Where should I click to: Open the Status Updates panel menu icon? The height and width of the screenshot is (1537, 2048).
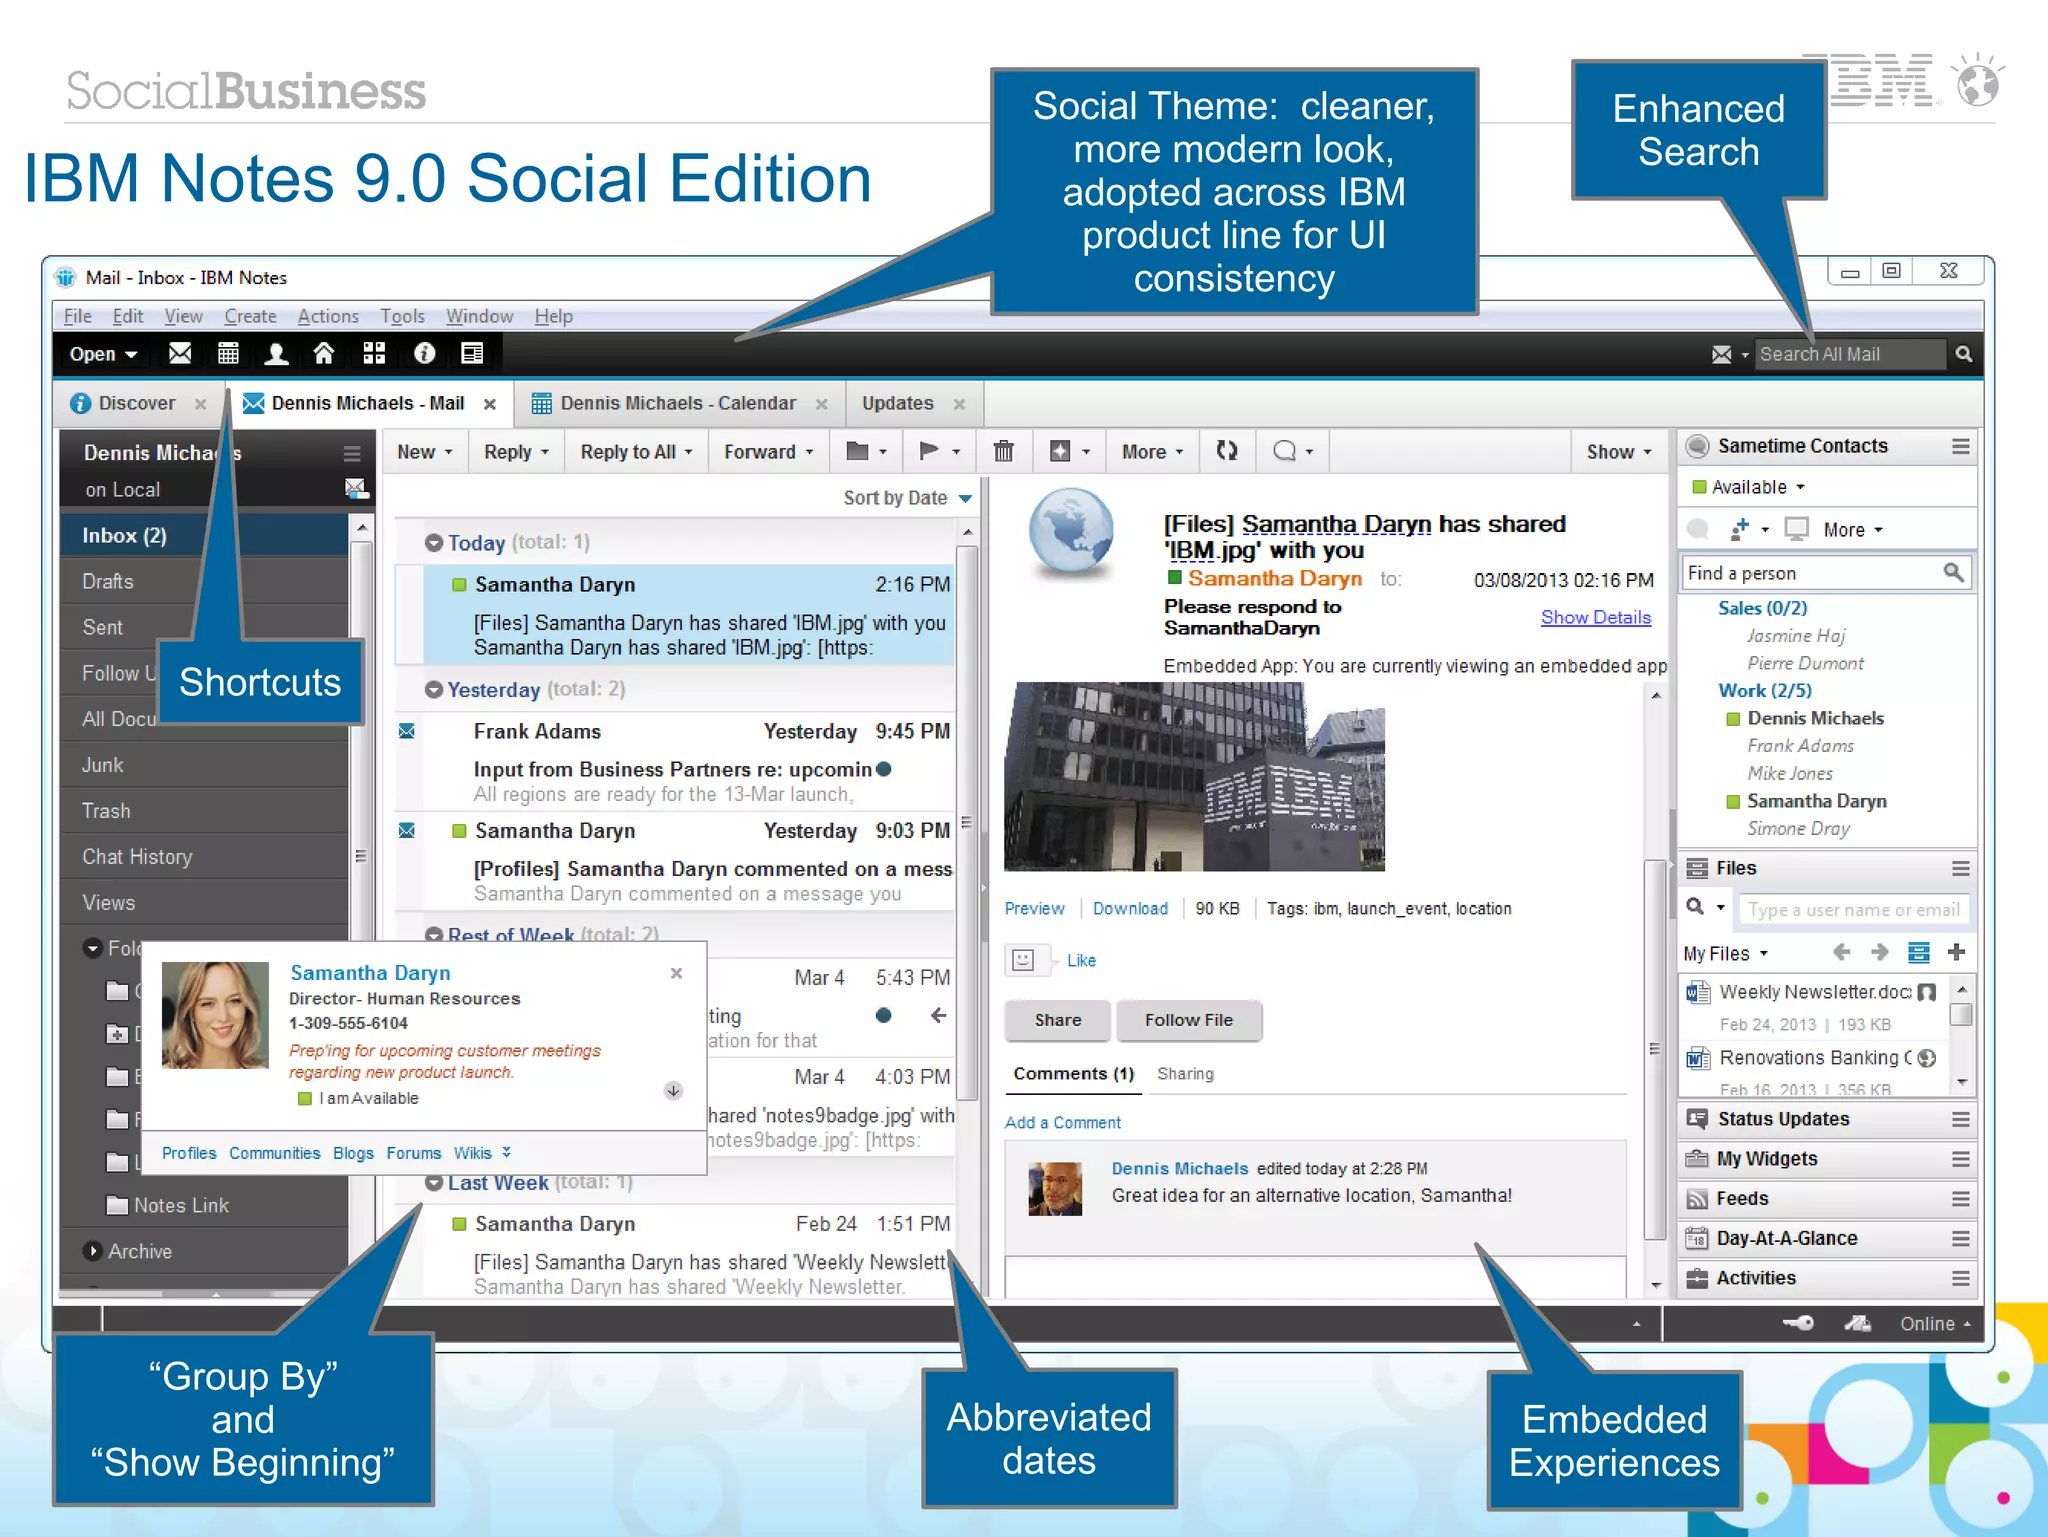1960,1119
